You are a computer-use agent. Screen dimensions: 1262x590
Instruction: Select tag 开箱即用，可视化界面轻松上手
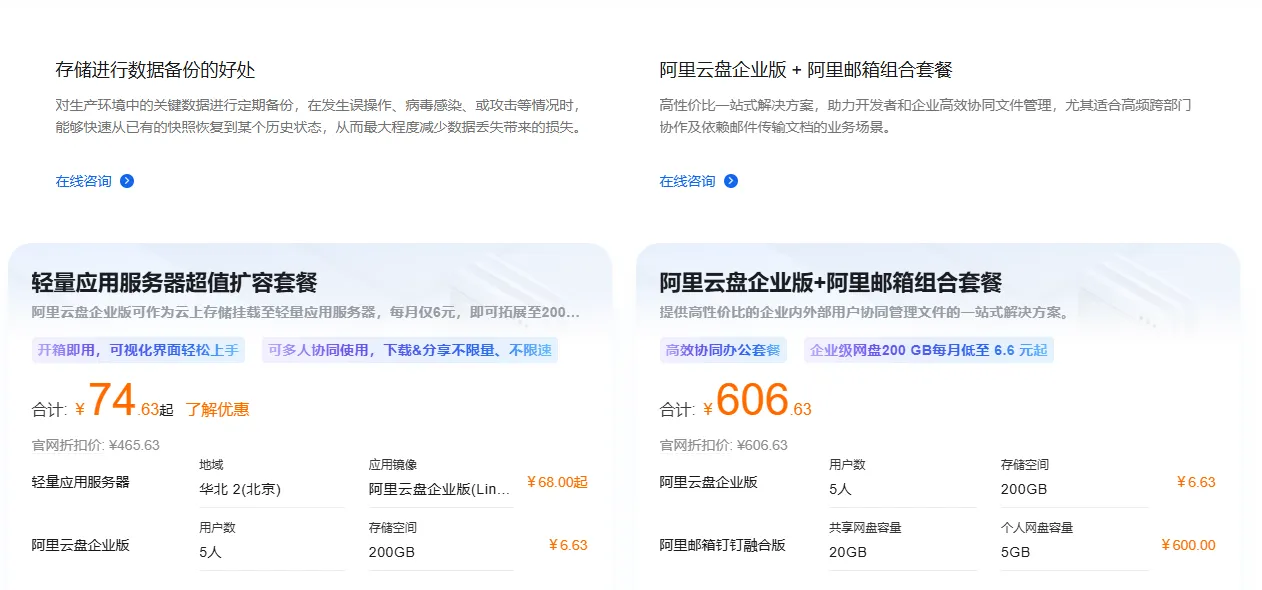click(x=138, y=350)
